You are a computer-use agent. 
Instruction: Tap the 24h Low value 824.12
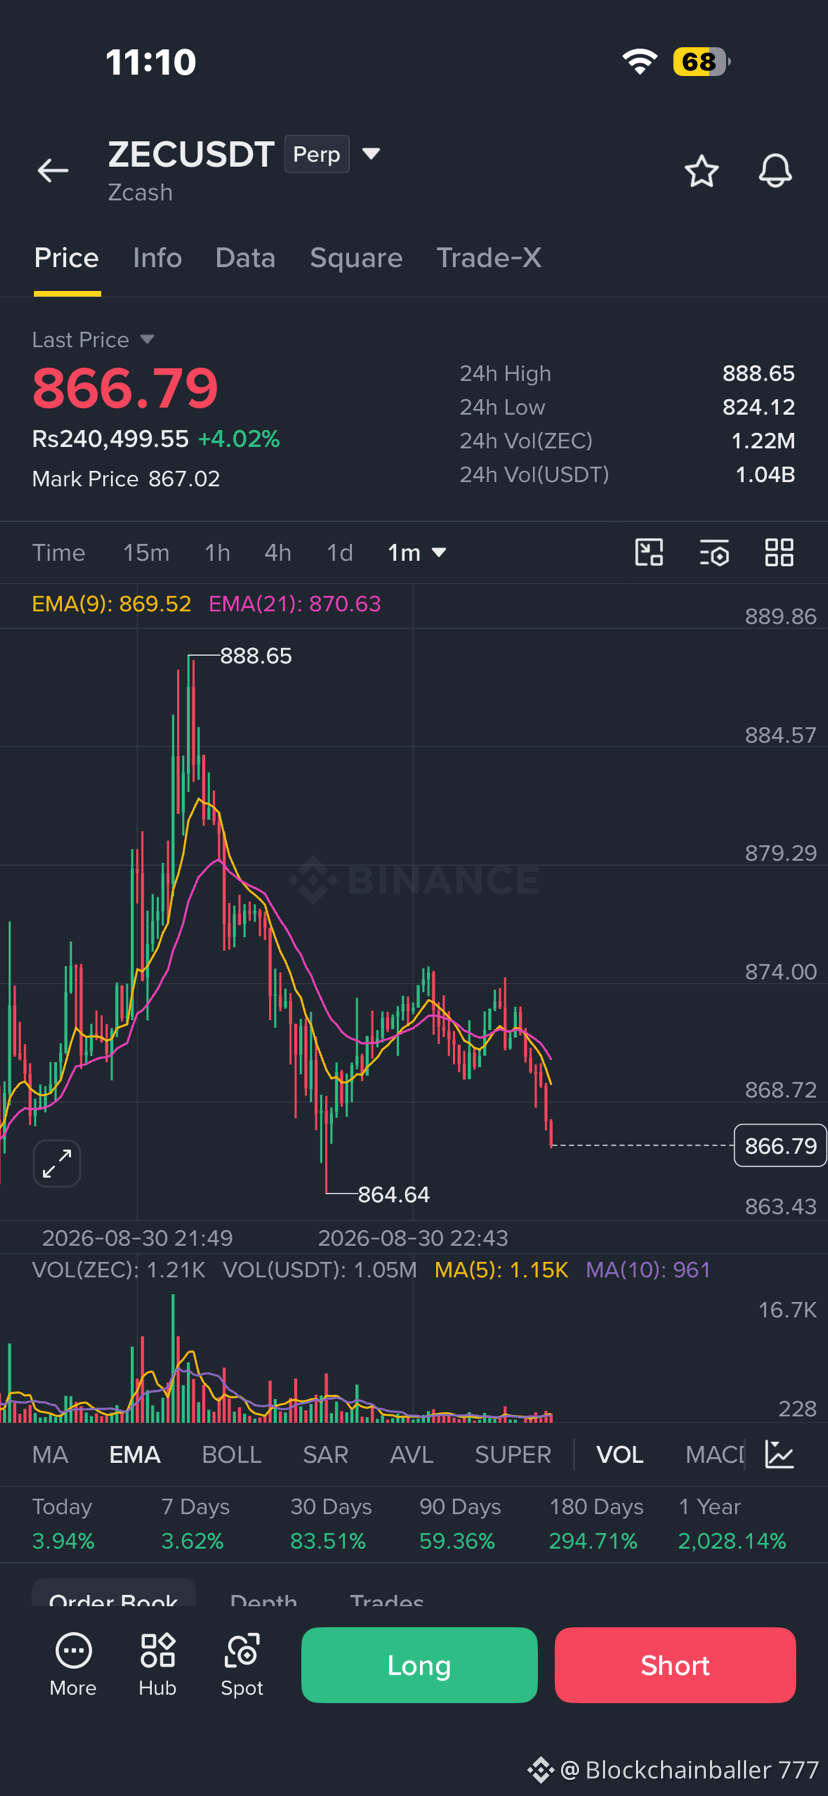click(x=759, y=407)
